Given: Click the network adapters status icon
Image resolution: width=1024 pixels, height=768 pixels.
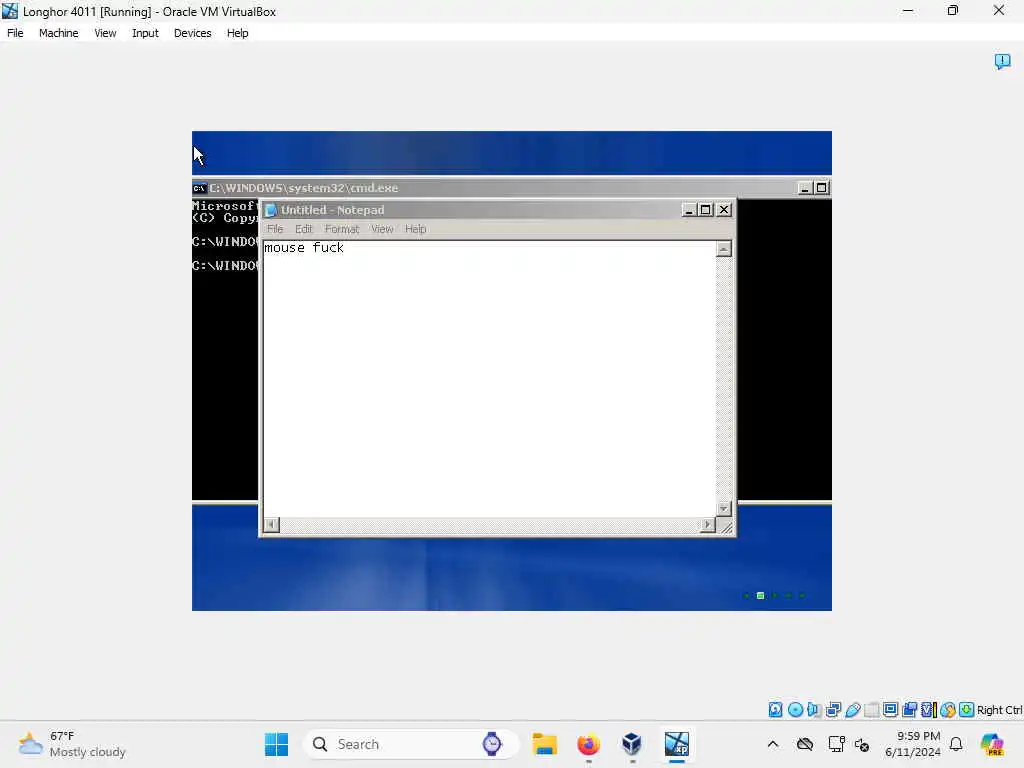Looking at the screenshot, I should 833,709.
